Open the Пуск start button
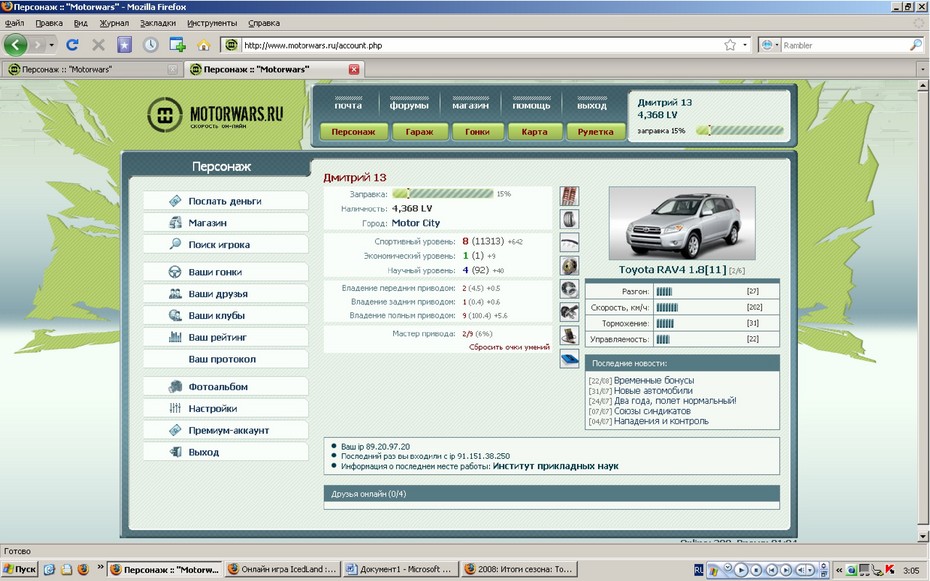Image resolution: width=930 pixels, height=581 pixels. tap(20, 569)
